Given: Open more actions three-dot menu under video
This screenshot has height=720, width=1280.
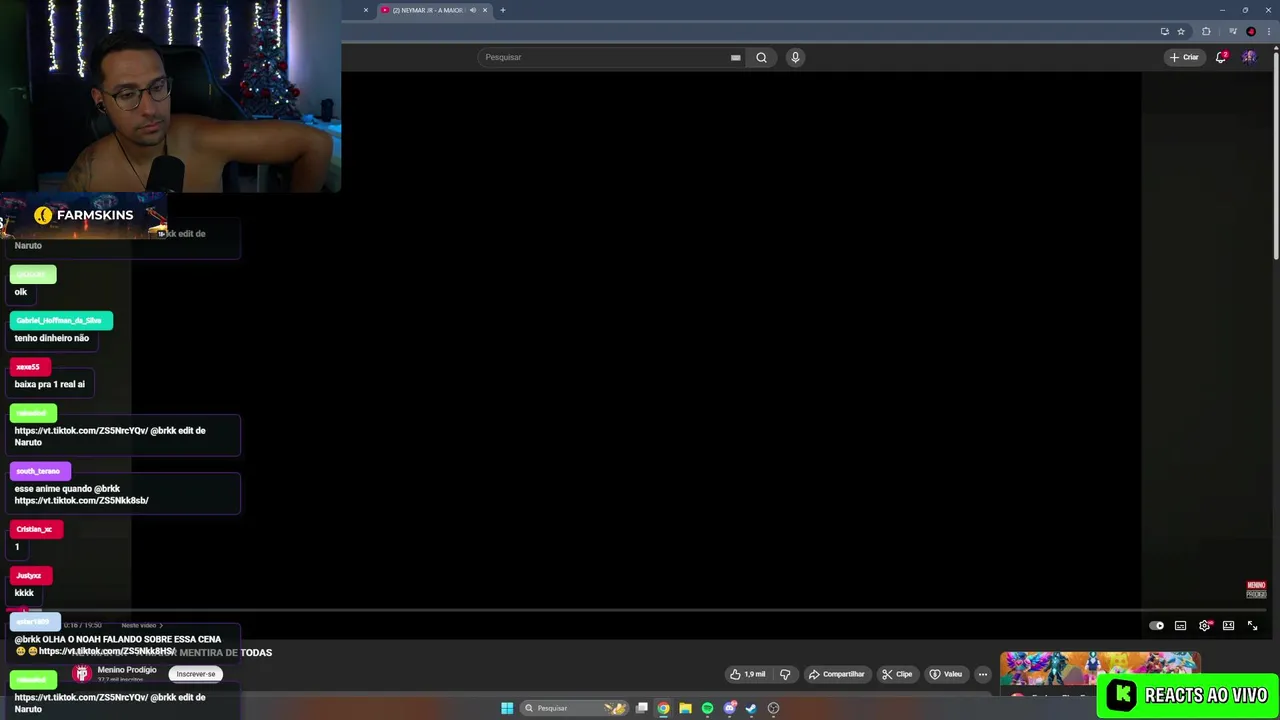Looking at the screenshot, I should click(983, 674).
